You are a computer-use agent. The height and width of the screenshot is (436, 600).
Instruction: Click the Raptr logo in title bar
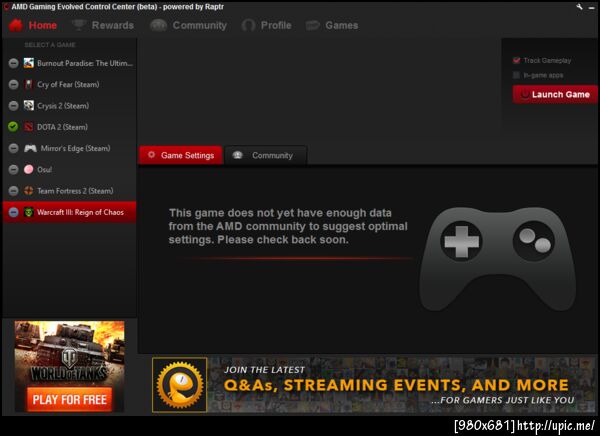(x=6, y=7)
